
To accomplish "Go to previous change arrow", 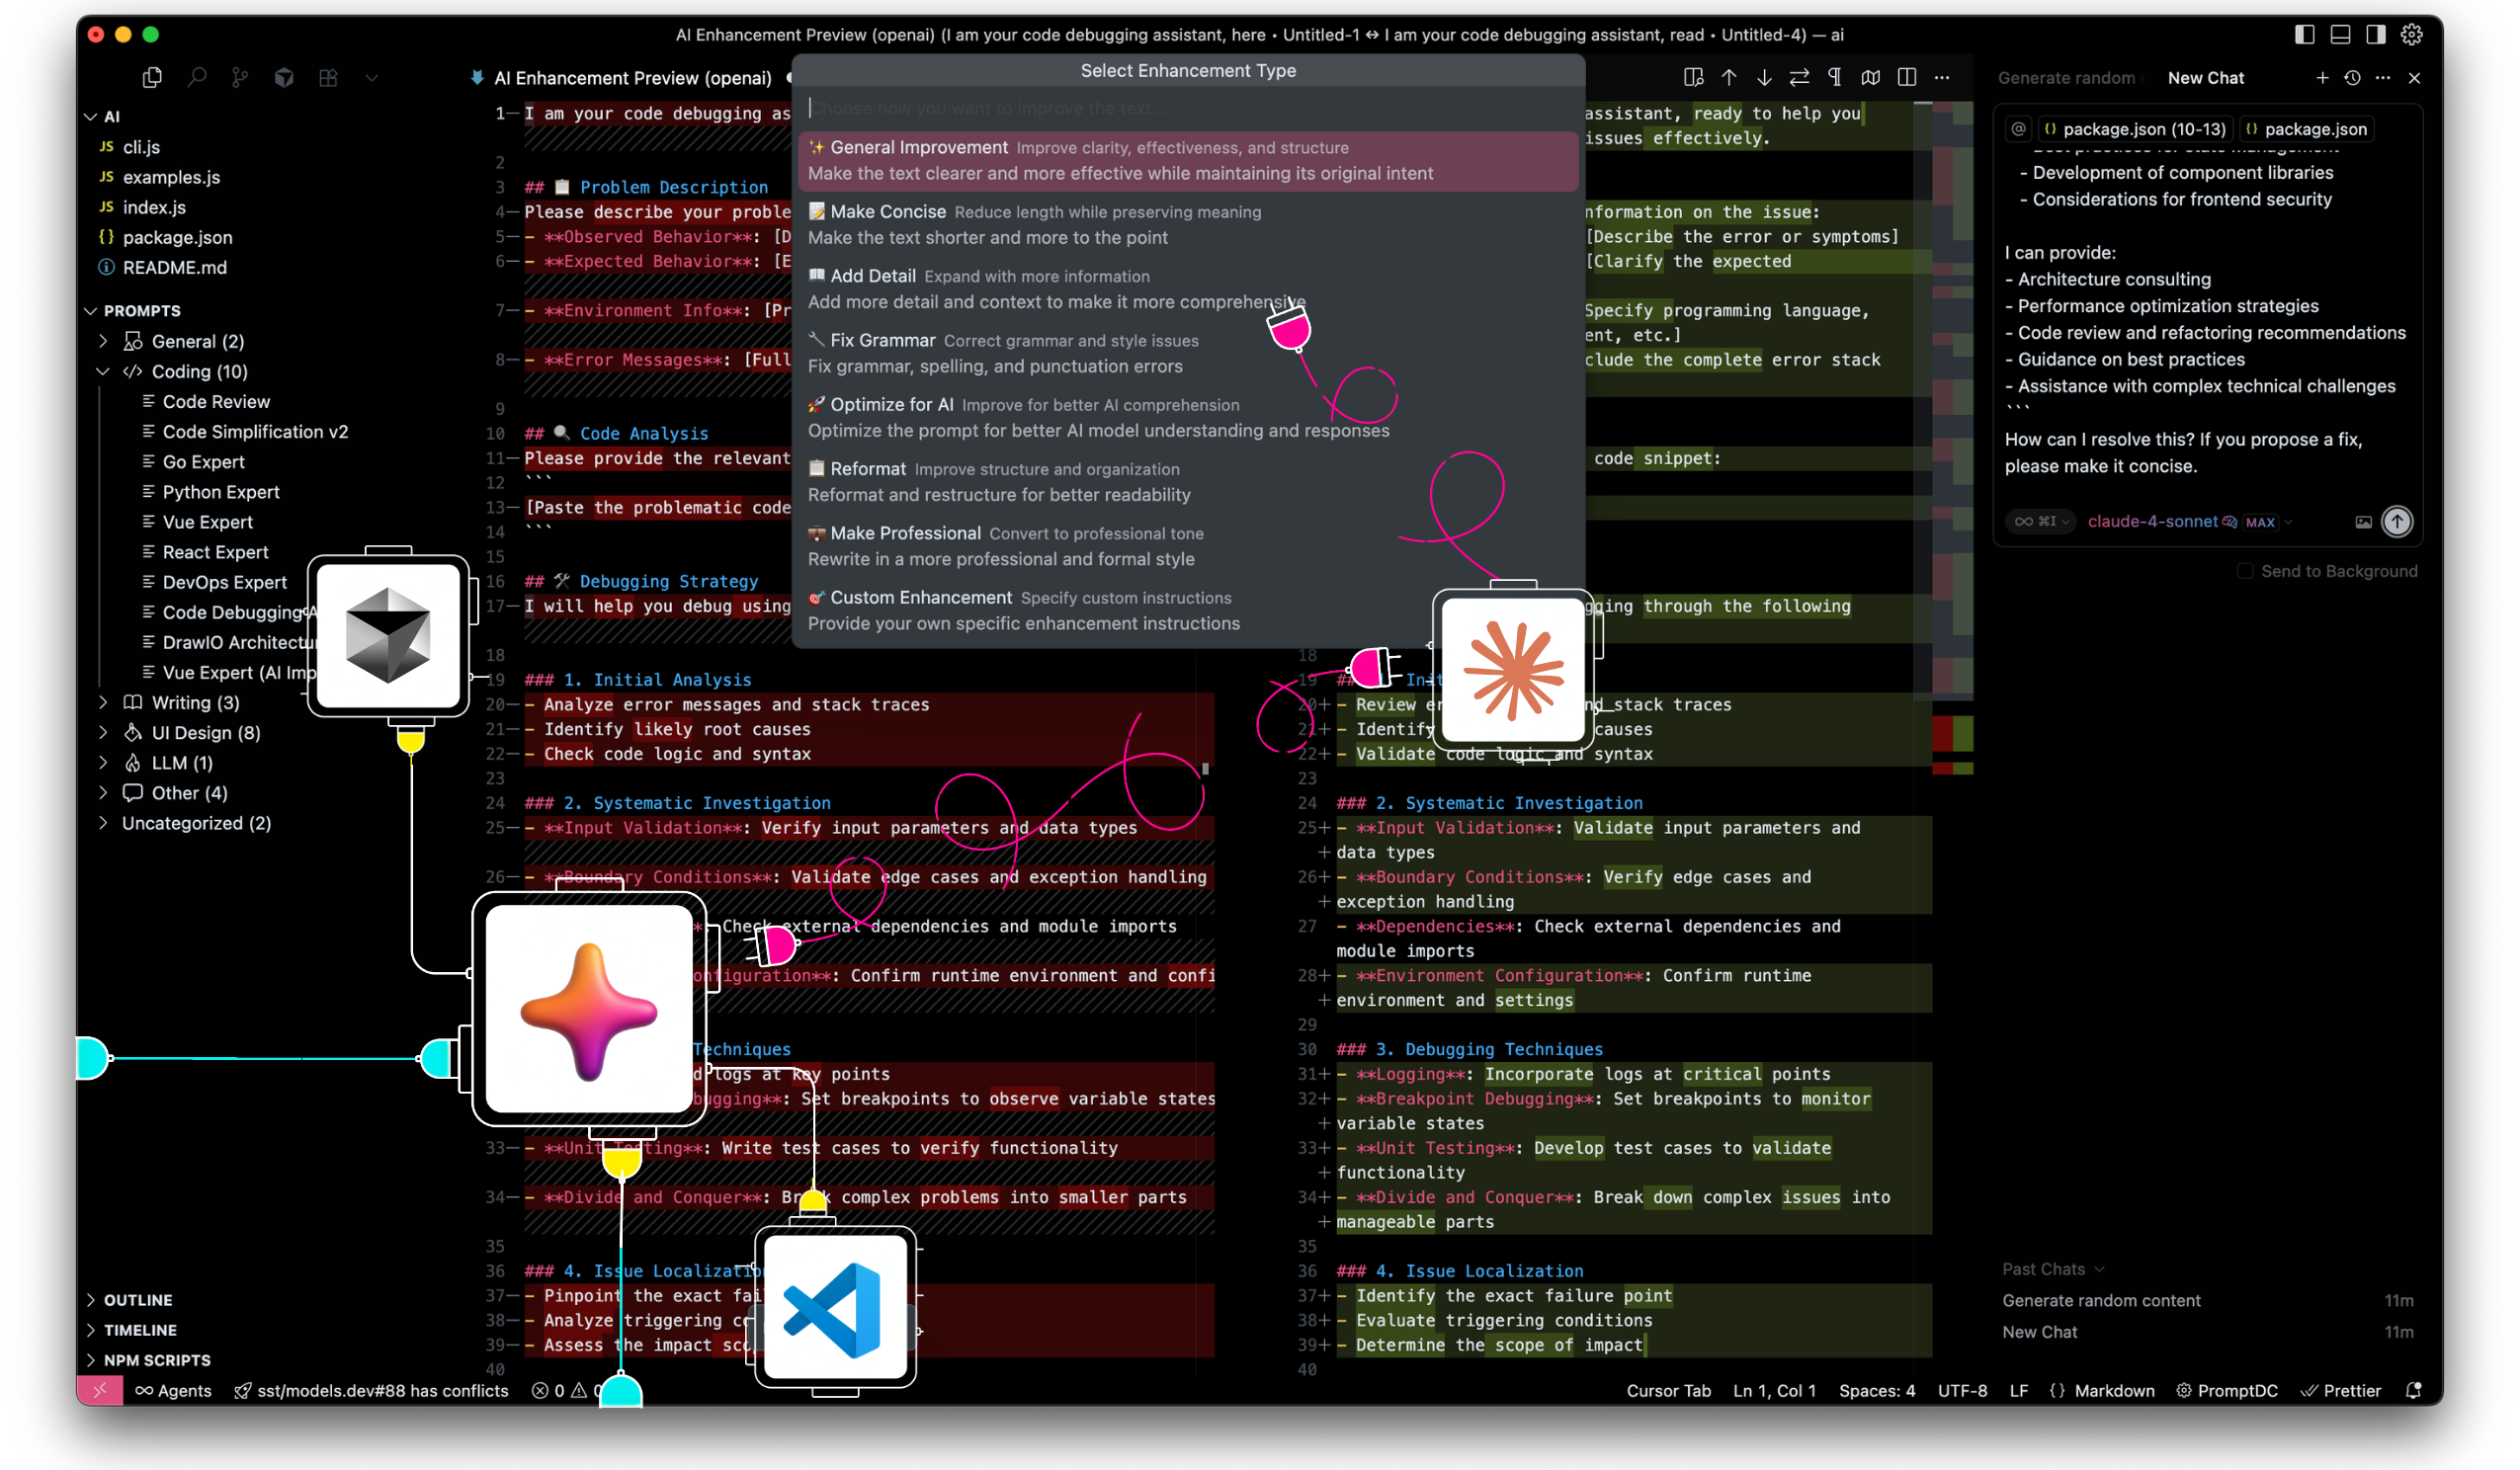I will (x=1729, y=77).
